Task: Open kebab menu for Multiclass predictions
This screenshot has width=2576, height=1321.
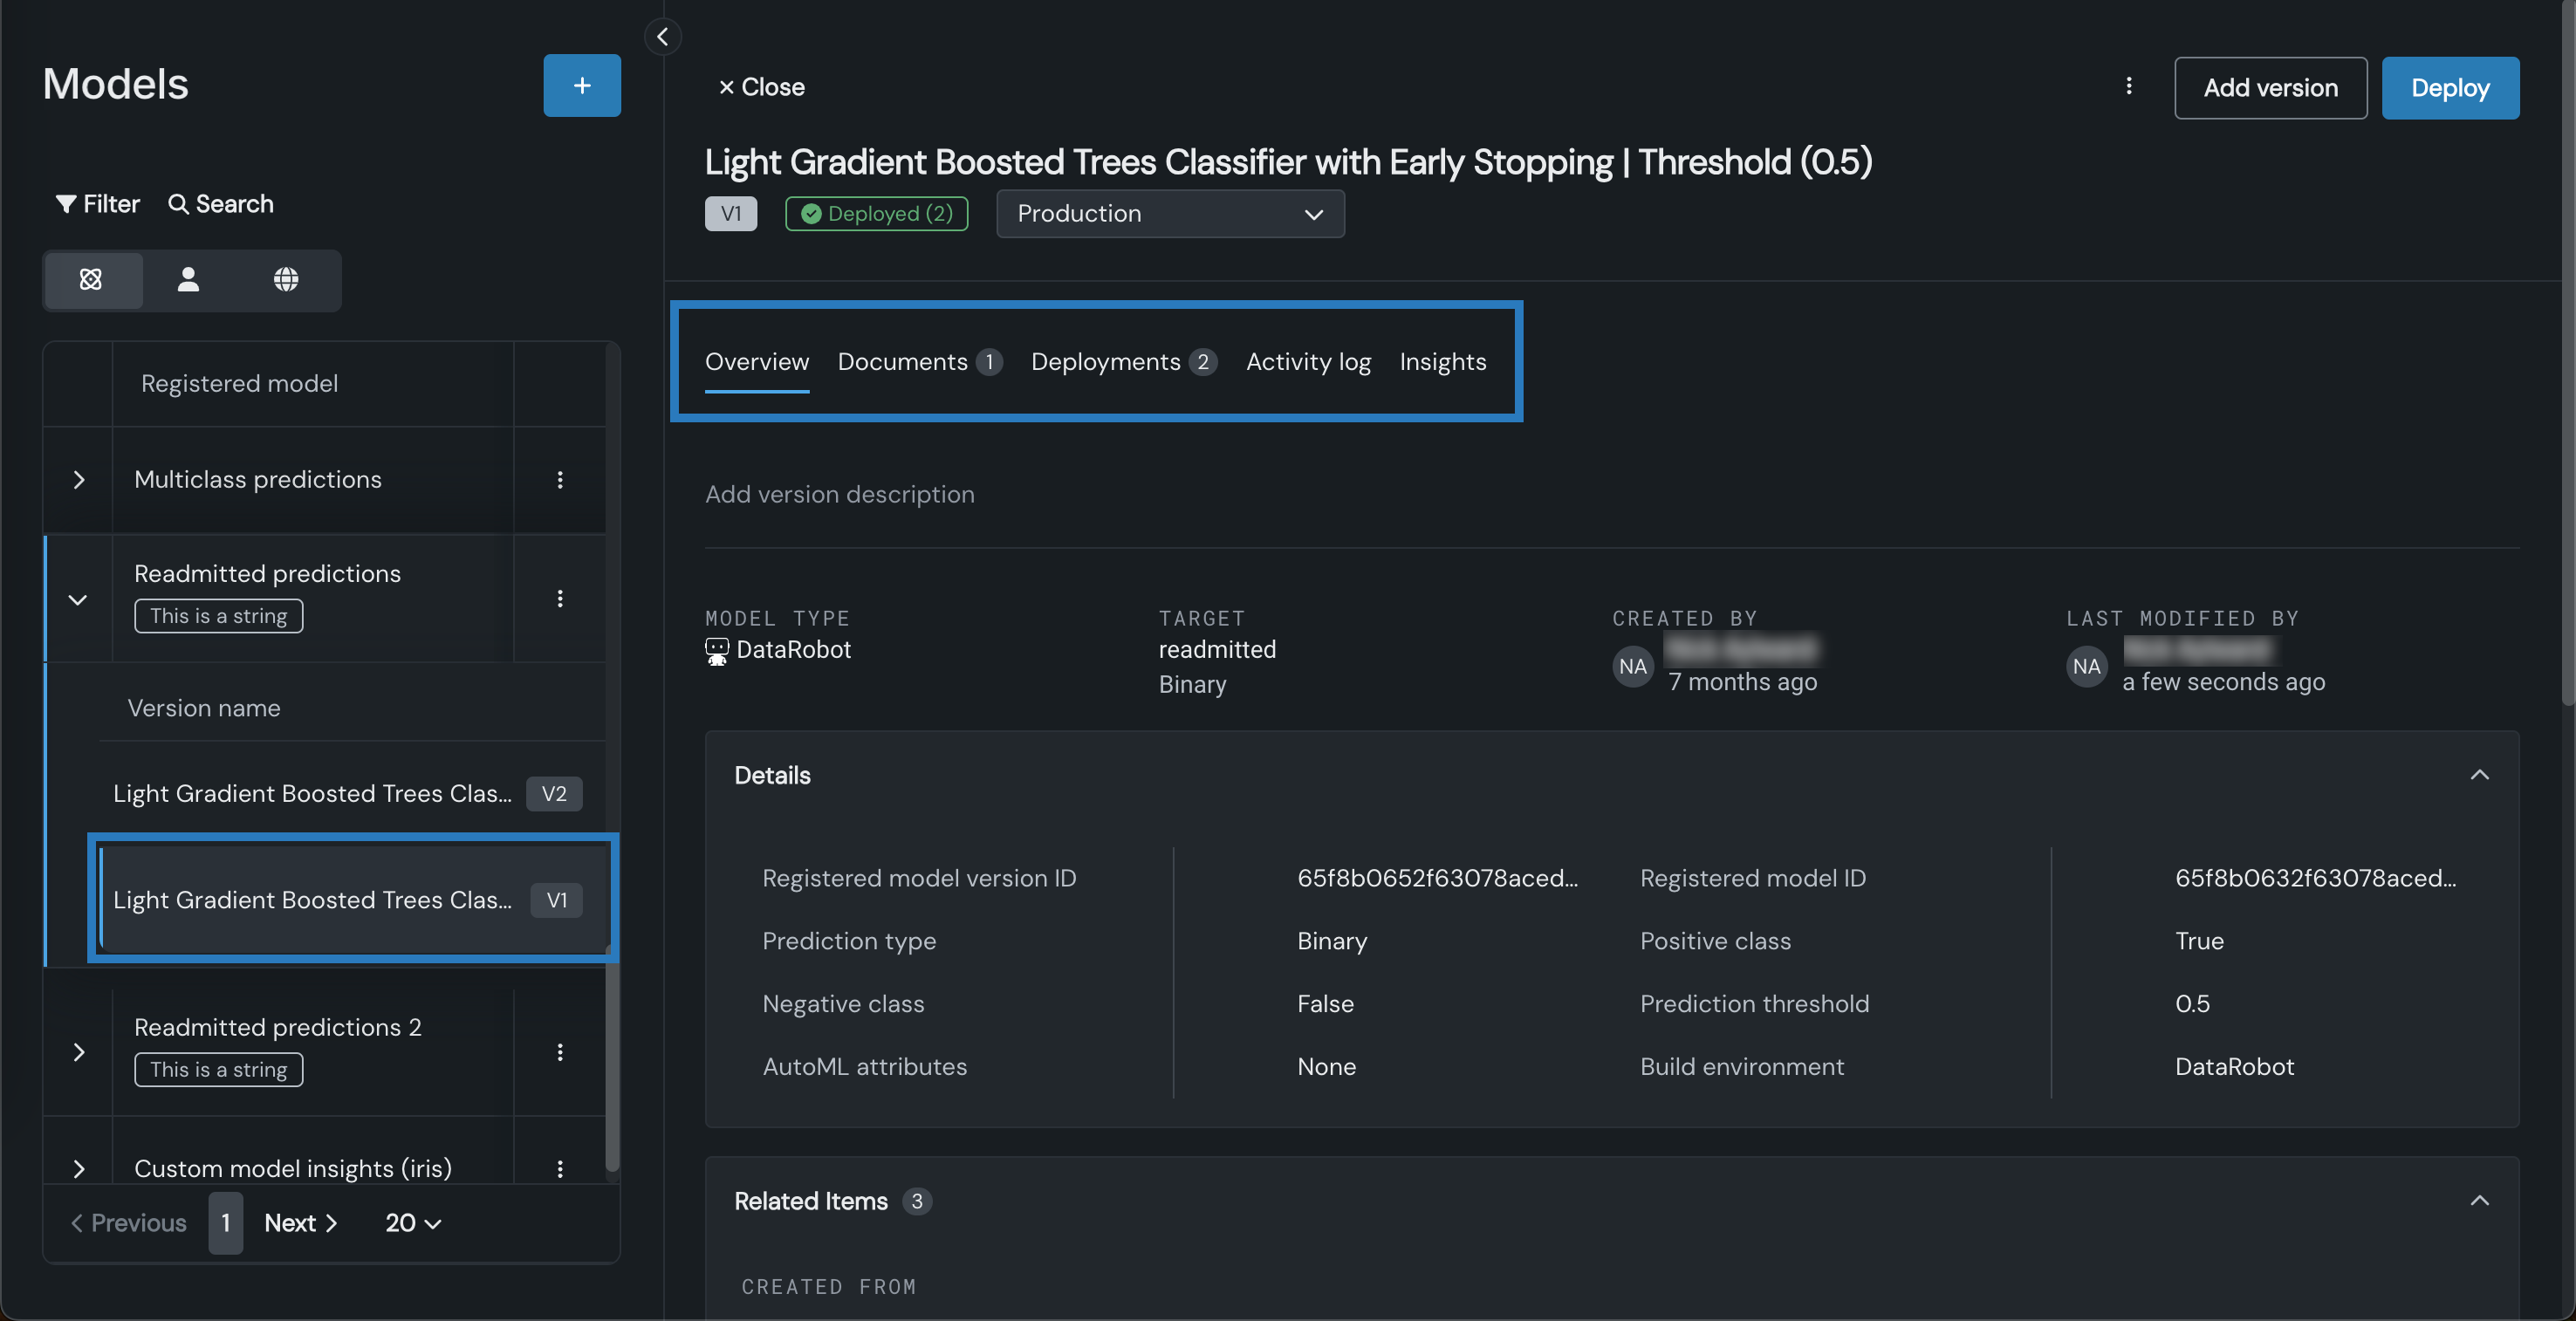Action: [560, 480]
